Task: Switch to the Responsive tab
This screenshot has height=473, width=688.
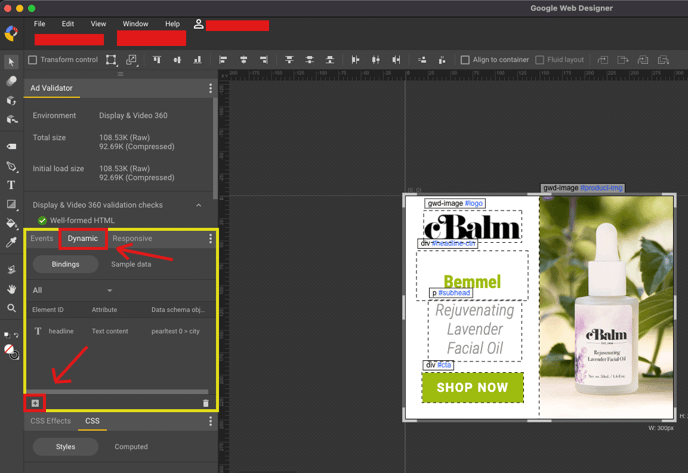Action: pyautogui.click(x=132, y=238)
